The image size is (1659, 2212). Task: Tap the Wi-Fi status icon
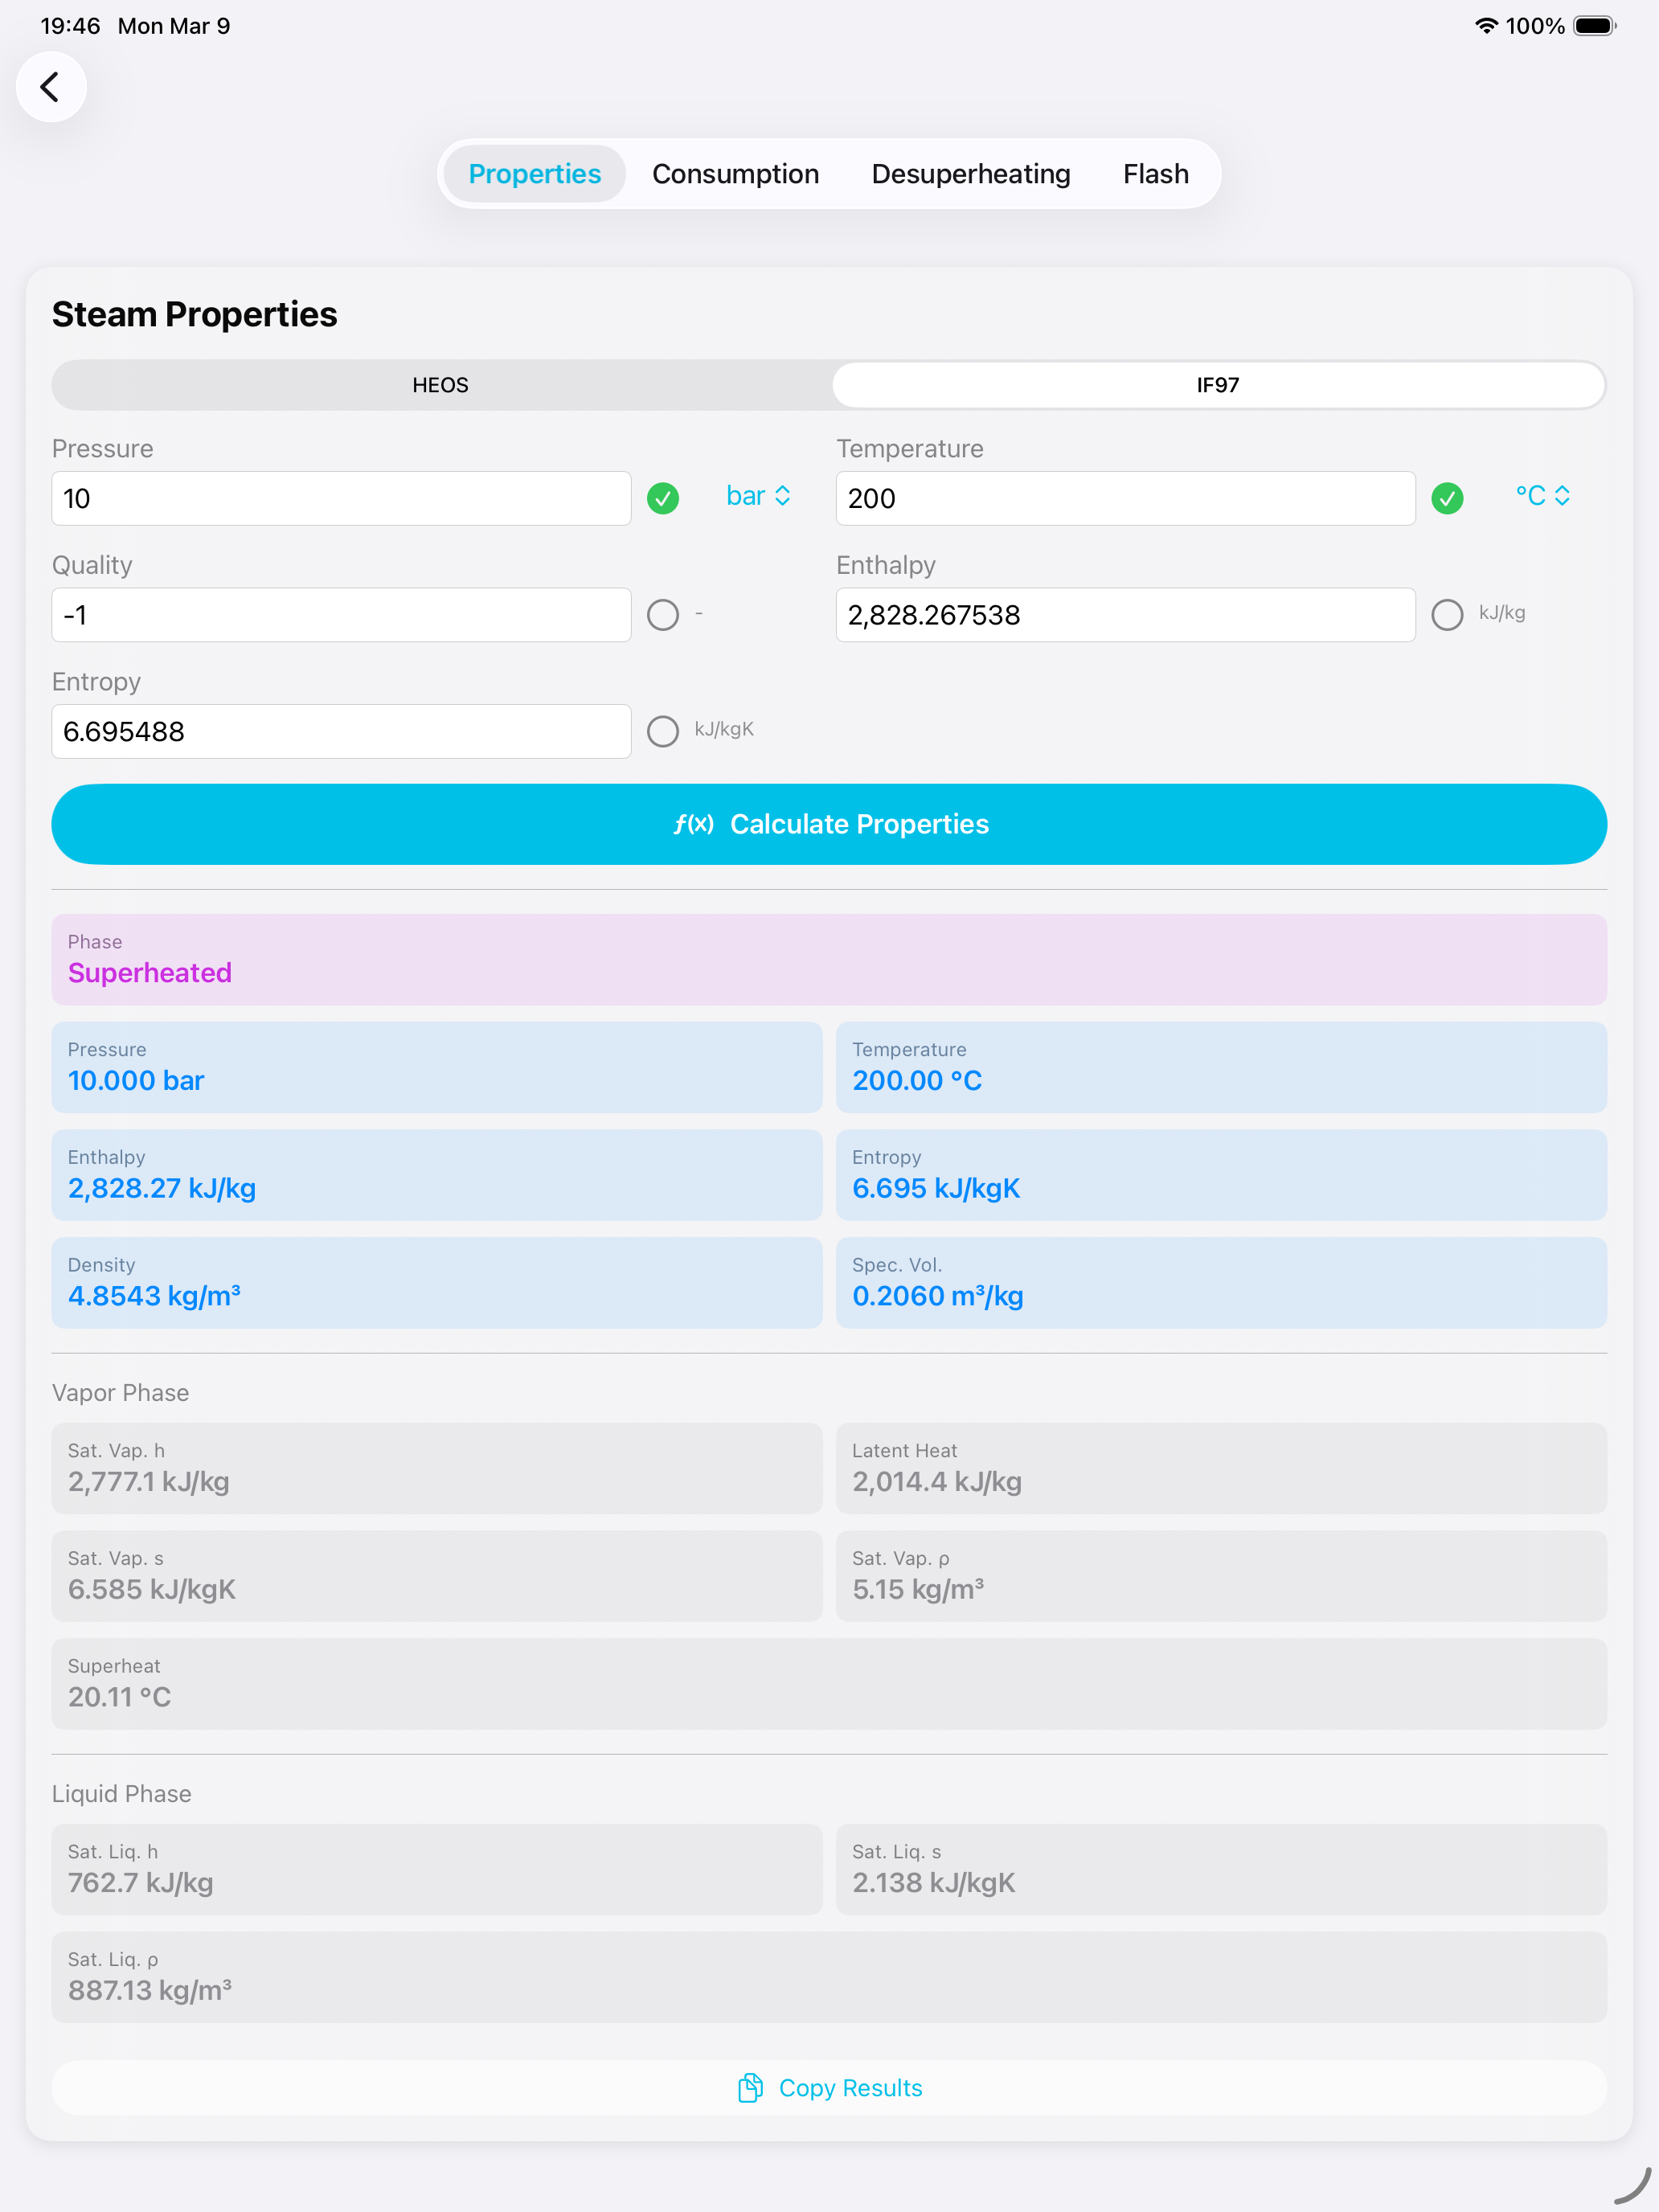1486,26
